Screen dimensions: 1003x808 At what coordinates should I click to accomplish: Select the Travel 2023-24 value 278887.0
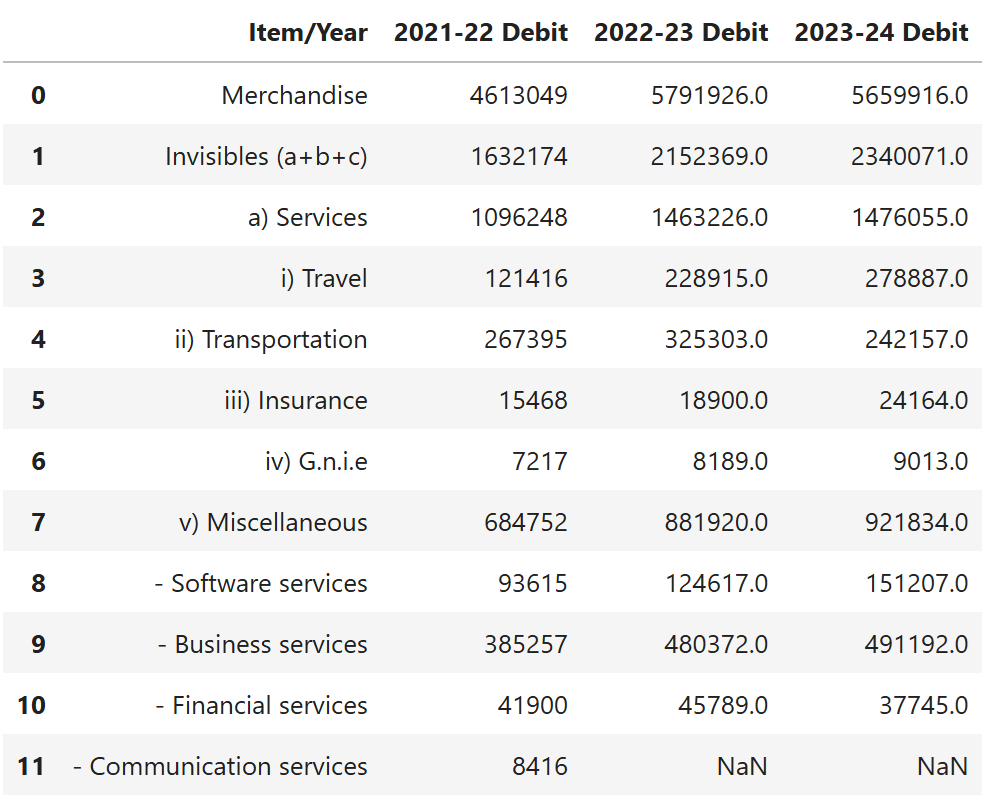916,279
